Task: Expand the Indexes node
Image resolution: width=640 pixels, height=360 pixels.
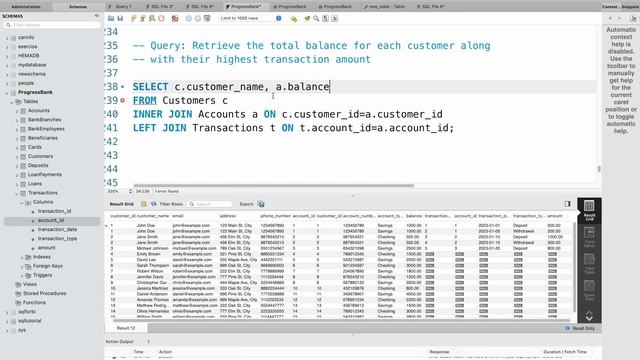Action: [x=22, y=257]
